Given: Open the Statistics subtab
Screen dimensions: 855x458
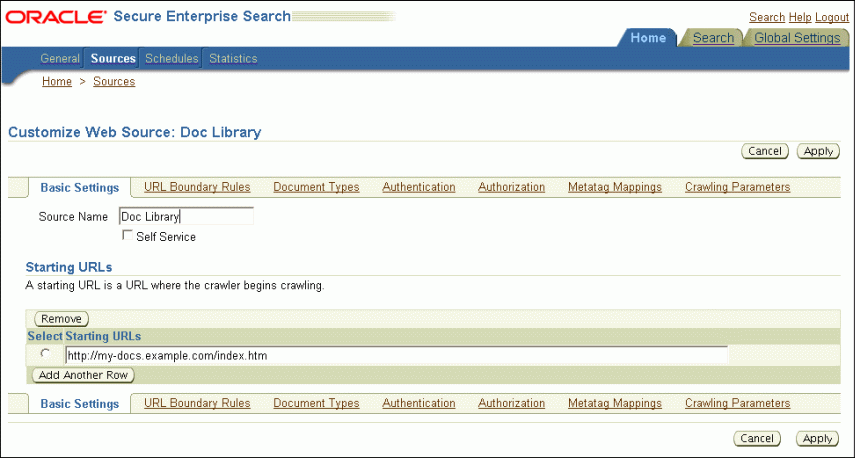Looking at the screenshot, I should pos(233,58).
